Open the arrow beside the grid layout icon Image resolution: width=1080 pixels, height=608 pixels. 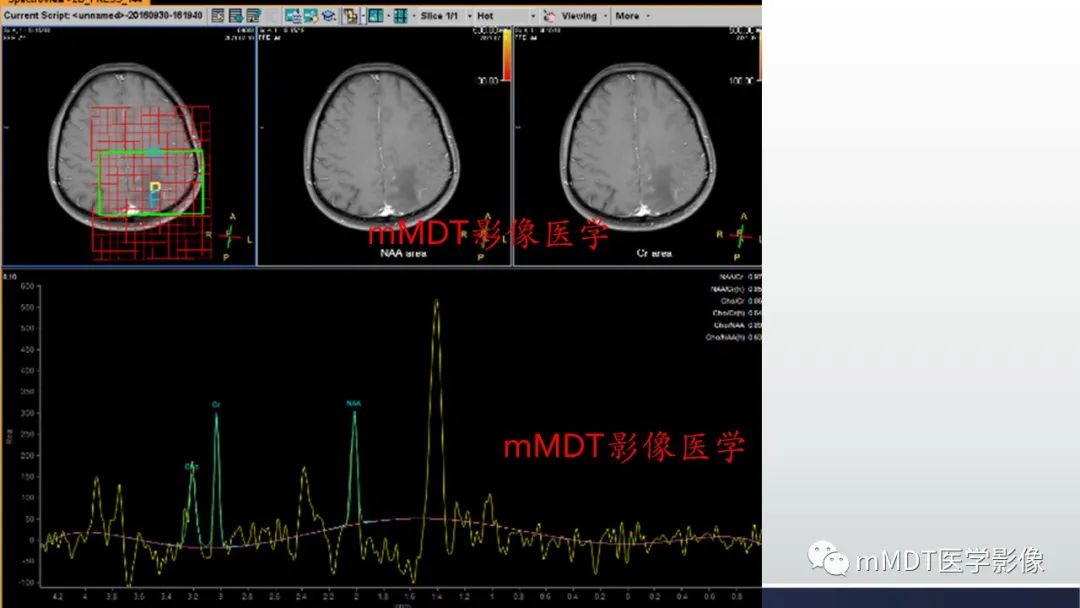[x=413, y=16]
